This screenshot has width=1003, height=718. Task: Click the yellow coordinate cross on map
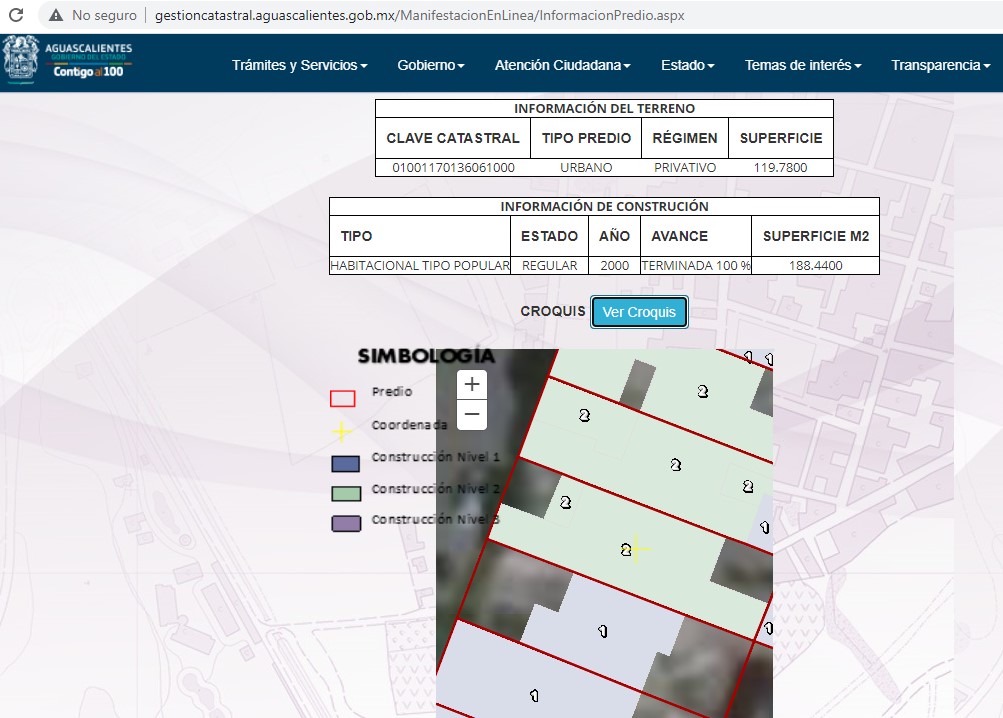636,549
